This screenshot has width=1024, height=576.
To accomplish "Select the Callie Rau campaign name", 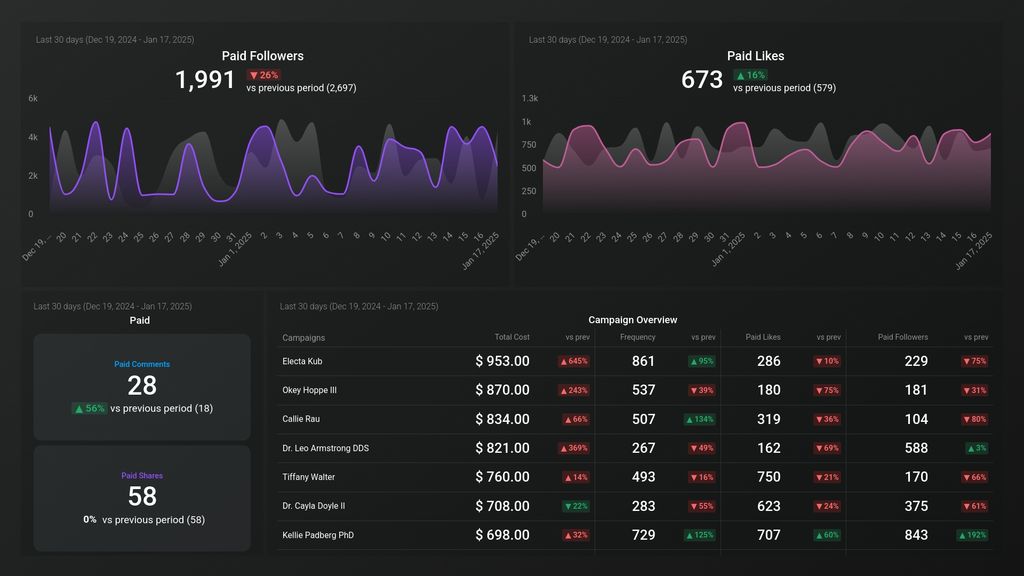I will [x=300, y=419].
